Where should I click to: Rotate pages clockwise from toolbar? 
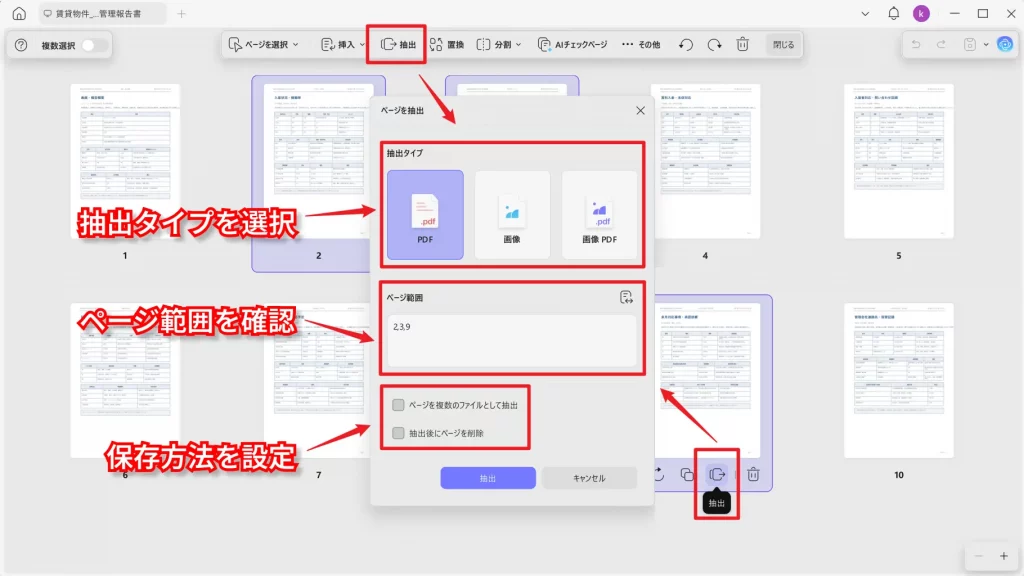pyautogui.click(x=714, y=44)
